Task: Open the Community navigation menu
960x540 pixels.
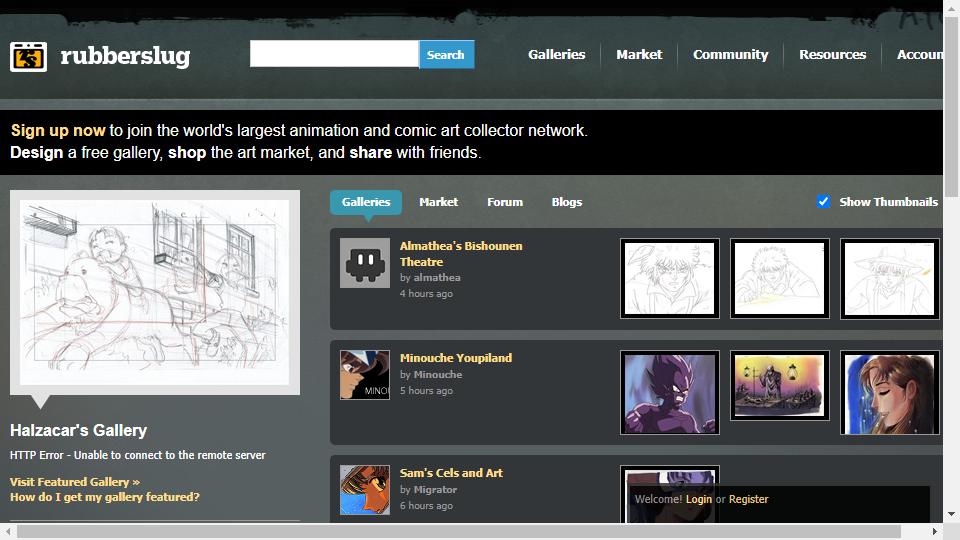Action: click(730, 54)
